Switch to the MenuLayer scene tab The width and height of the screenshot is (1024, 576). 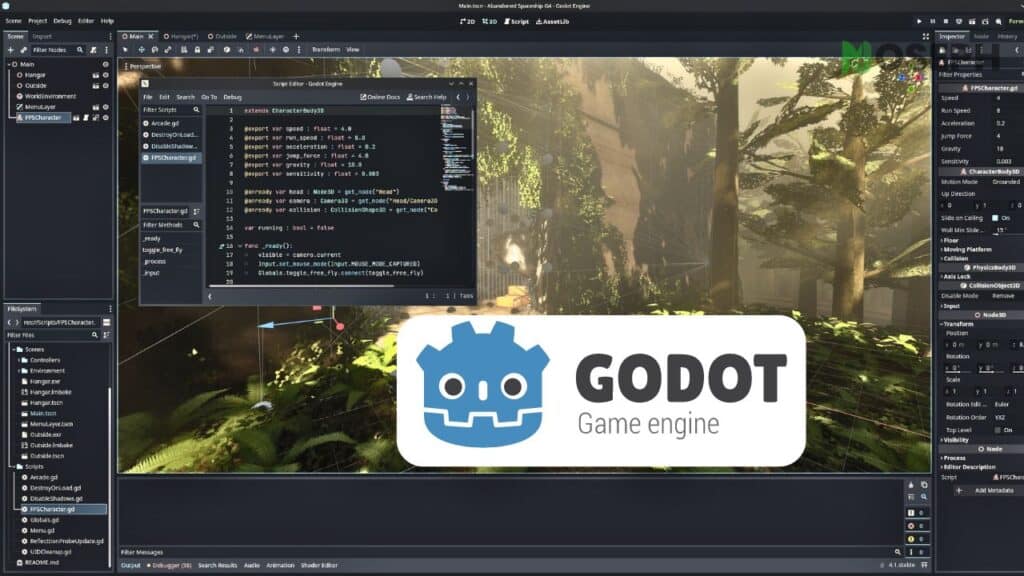(x=265, y=37)
